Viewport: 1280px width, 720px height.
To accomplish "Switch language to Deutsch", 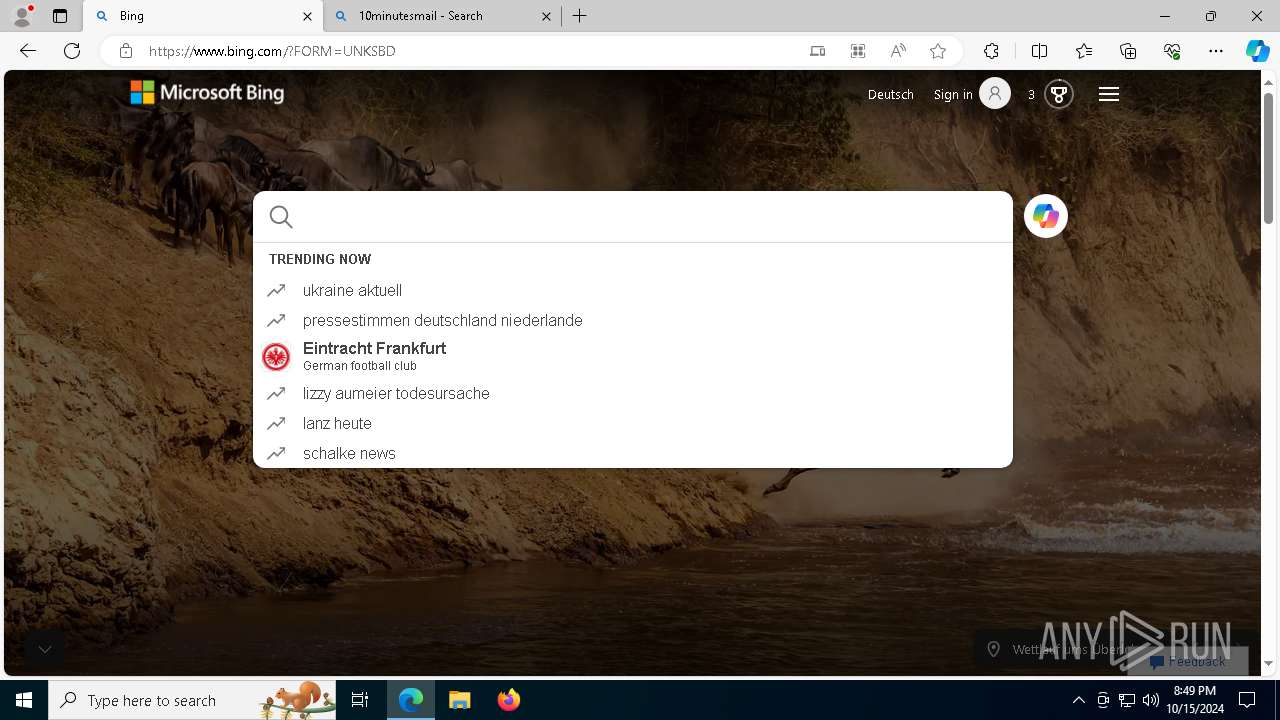I will [891, 94].
